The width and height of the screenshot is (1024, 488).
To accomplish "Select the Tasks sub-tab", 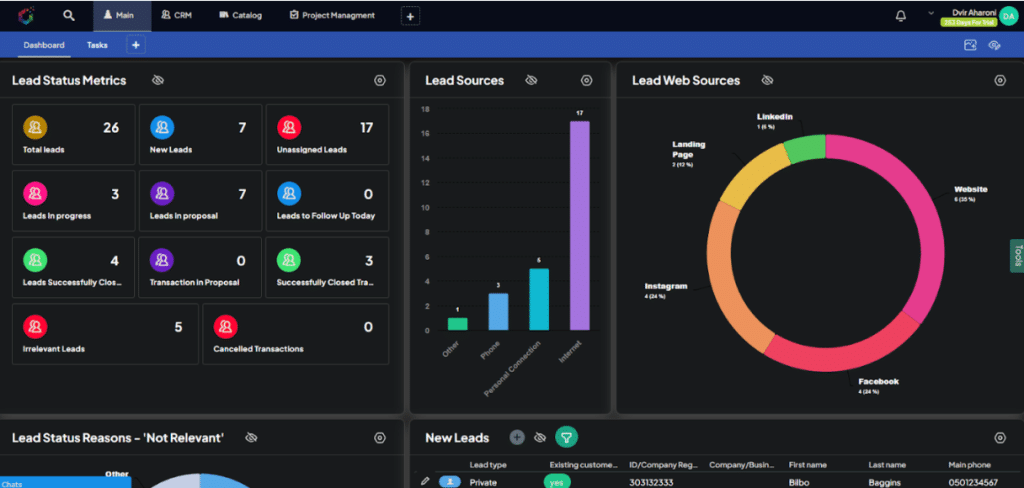I will click(97, 45).
